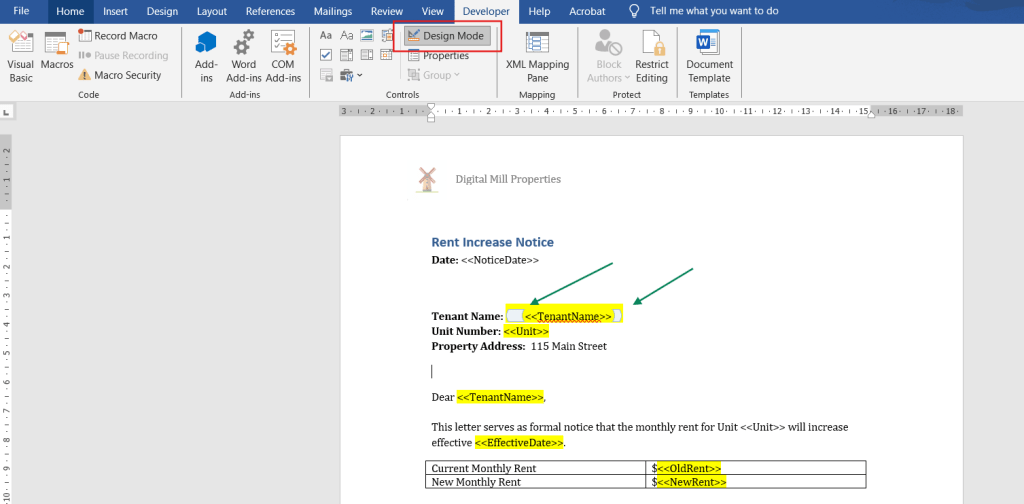
Task: Open Restrict Editing pane
Action: click(652, 57)
